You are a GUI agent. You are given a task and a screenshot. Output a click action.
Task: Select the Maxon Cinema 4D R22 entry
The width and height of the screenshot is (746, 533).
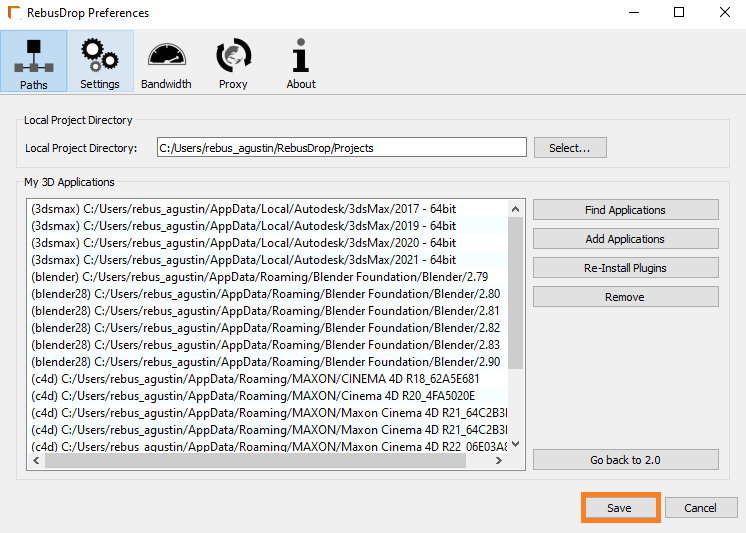pyautogui.click(x=267, y=446)
